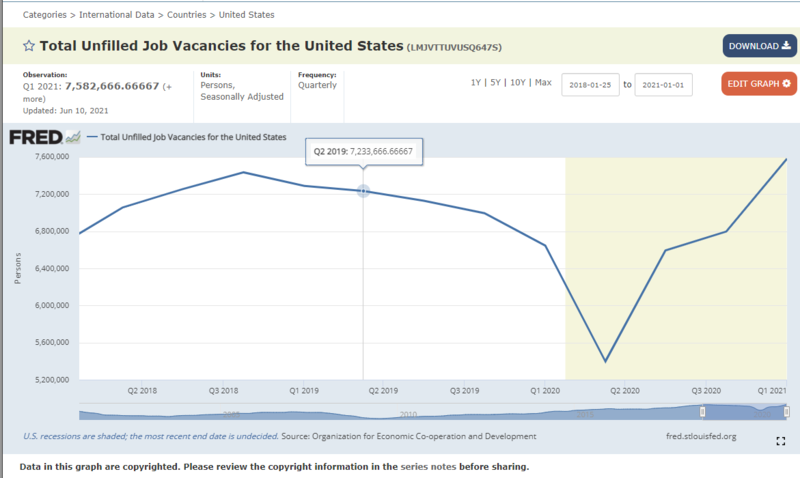Go to International Data breadcrumb
The height and width of the screenshot is (478, 800).
click(117, 15)
